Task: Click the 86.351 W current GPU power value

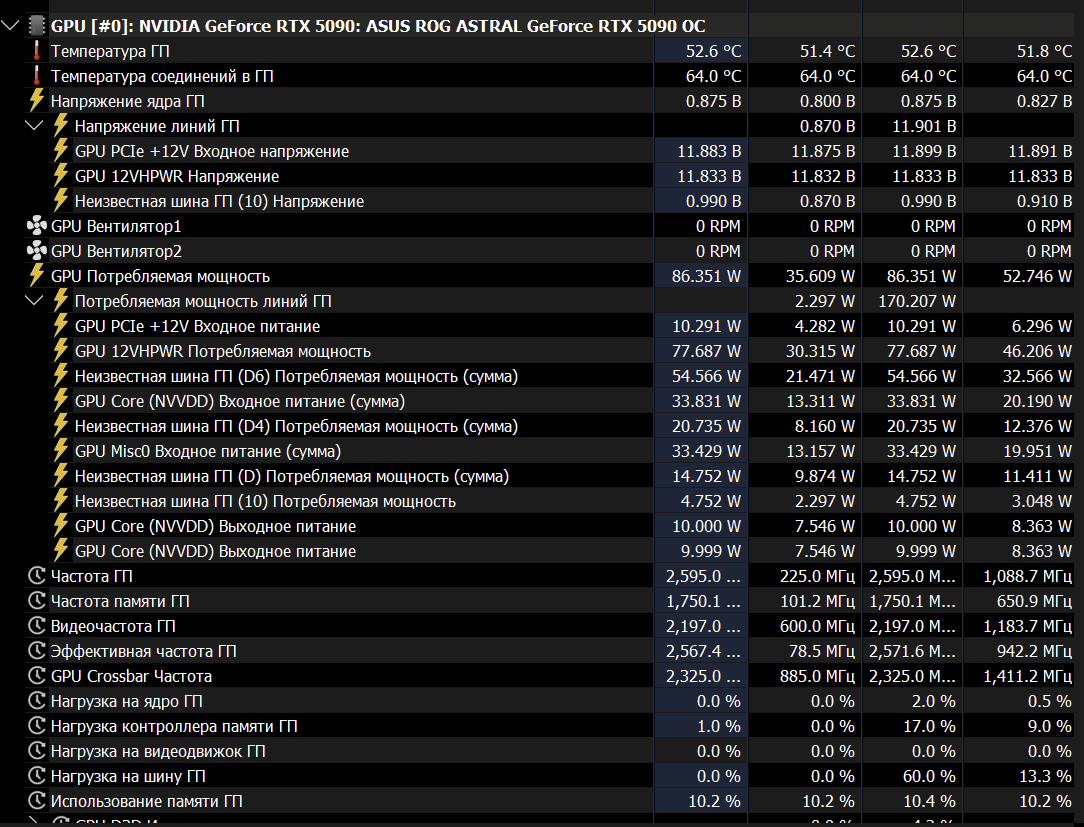Action: (x=706, y=276)
